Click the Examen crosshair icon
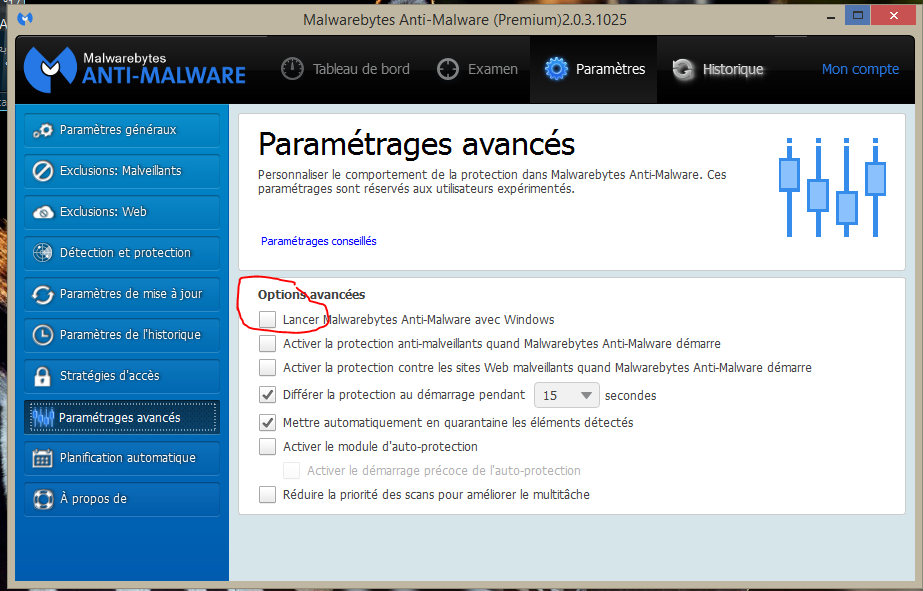The height and width of the screenshot is (591, 923). pos(448,69)
